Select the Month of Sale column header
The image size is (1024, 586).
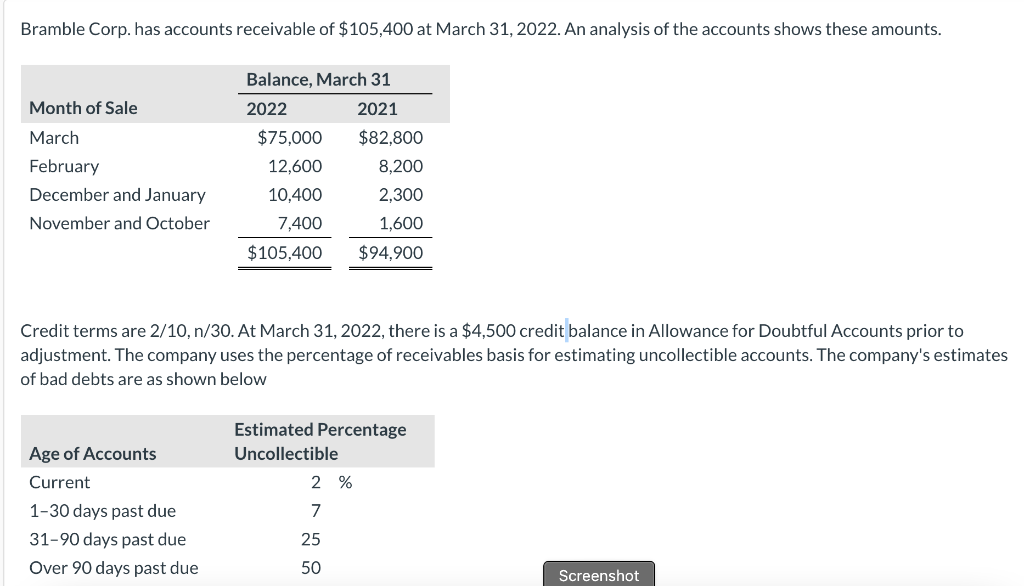(x=84, y=108)
